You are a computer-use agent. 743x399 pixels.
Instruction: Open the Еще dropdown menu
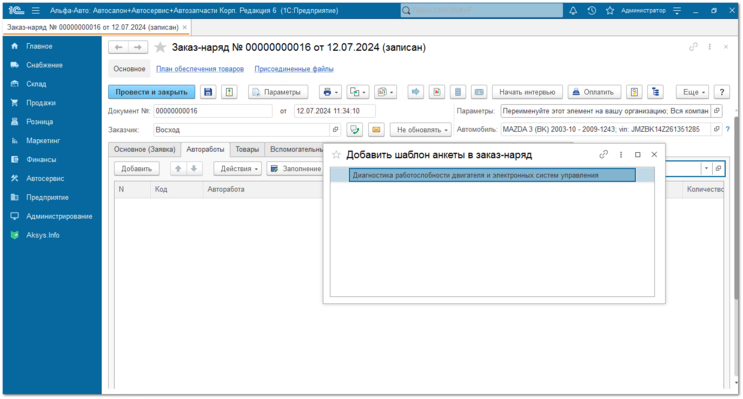tap(693, 92)
